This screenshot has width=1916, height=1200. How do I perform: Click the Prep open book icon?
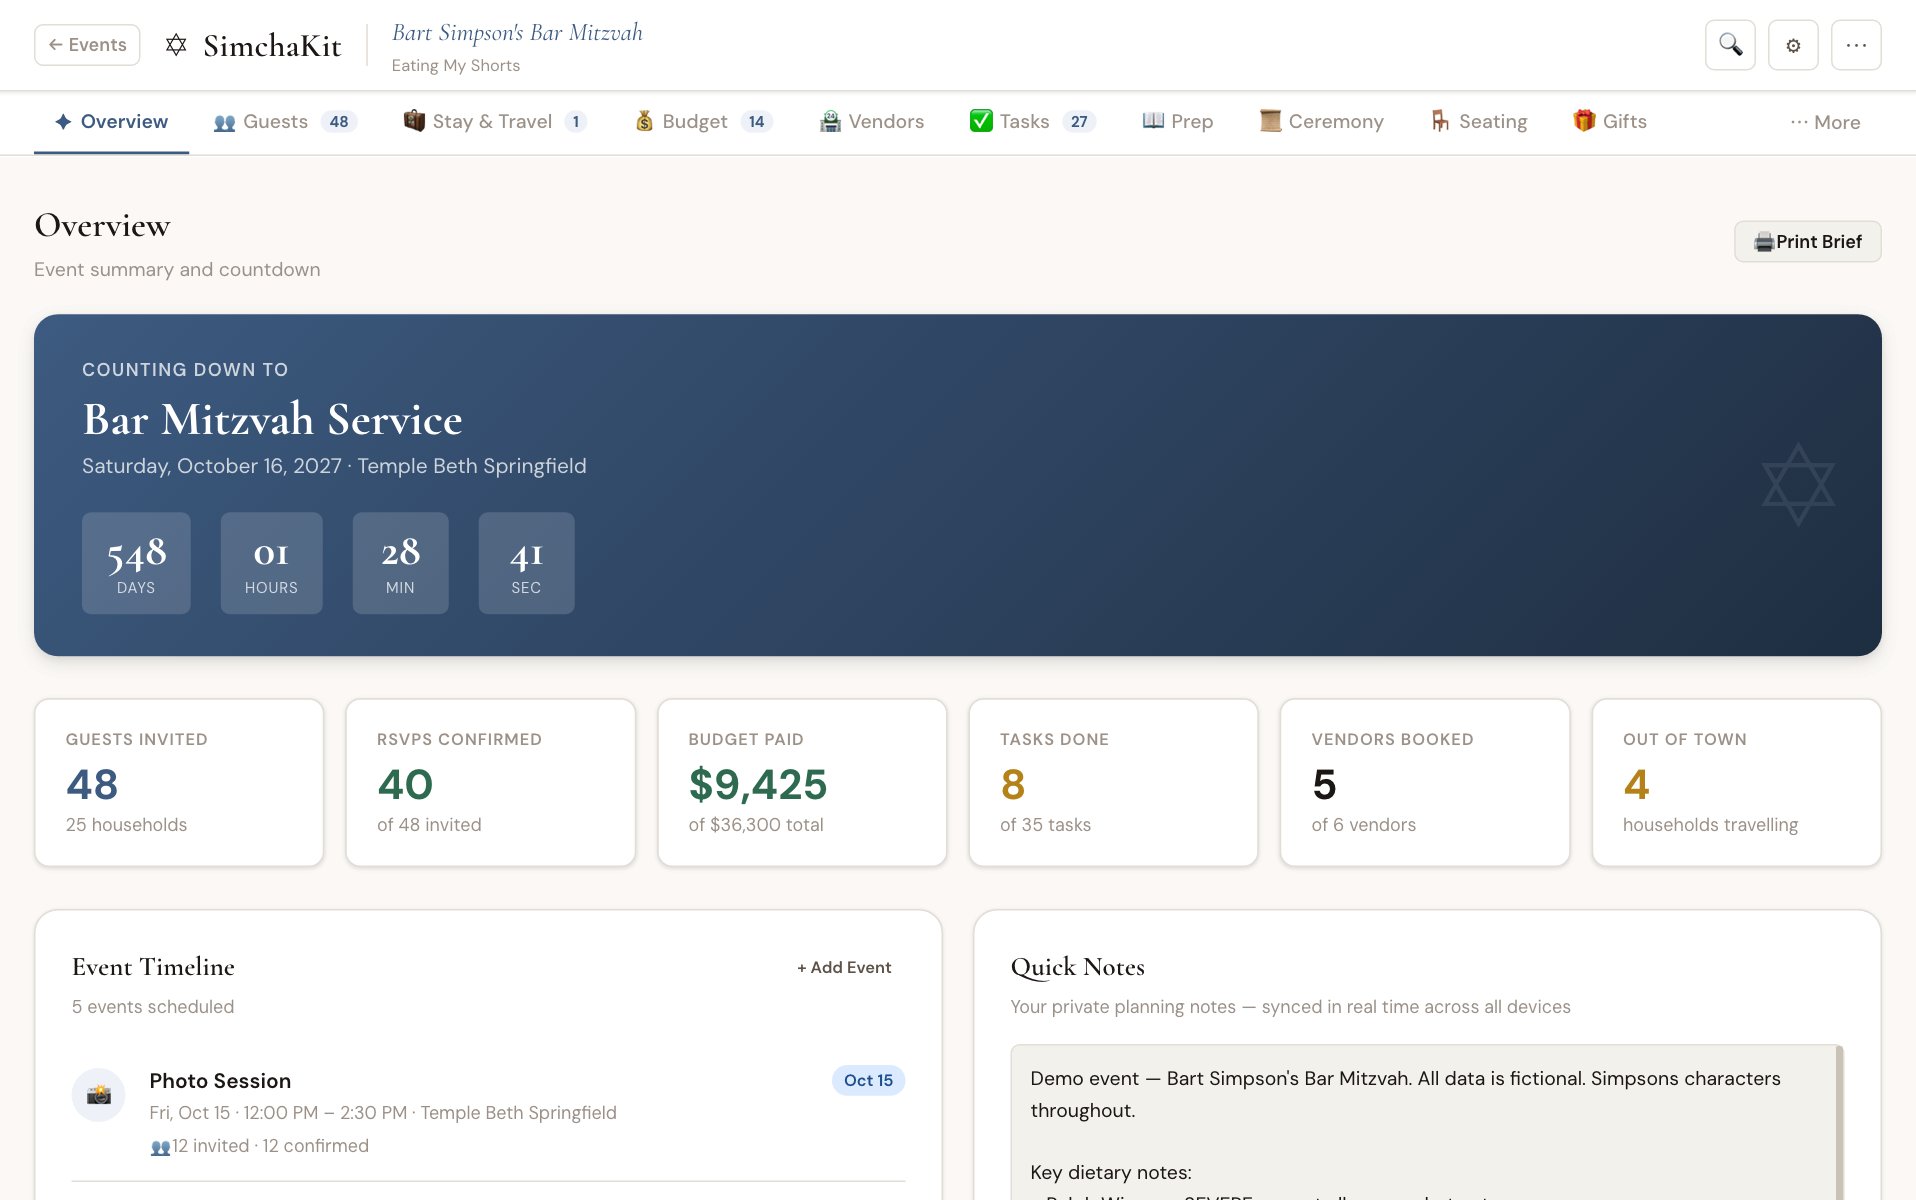[x=1153, y=121]
